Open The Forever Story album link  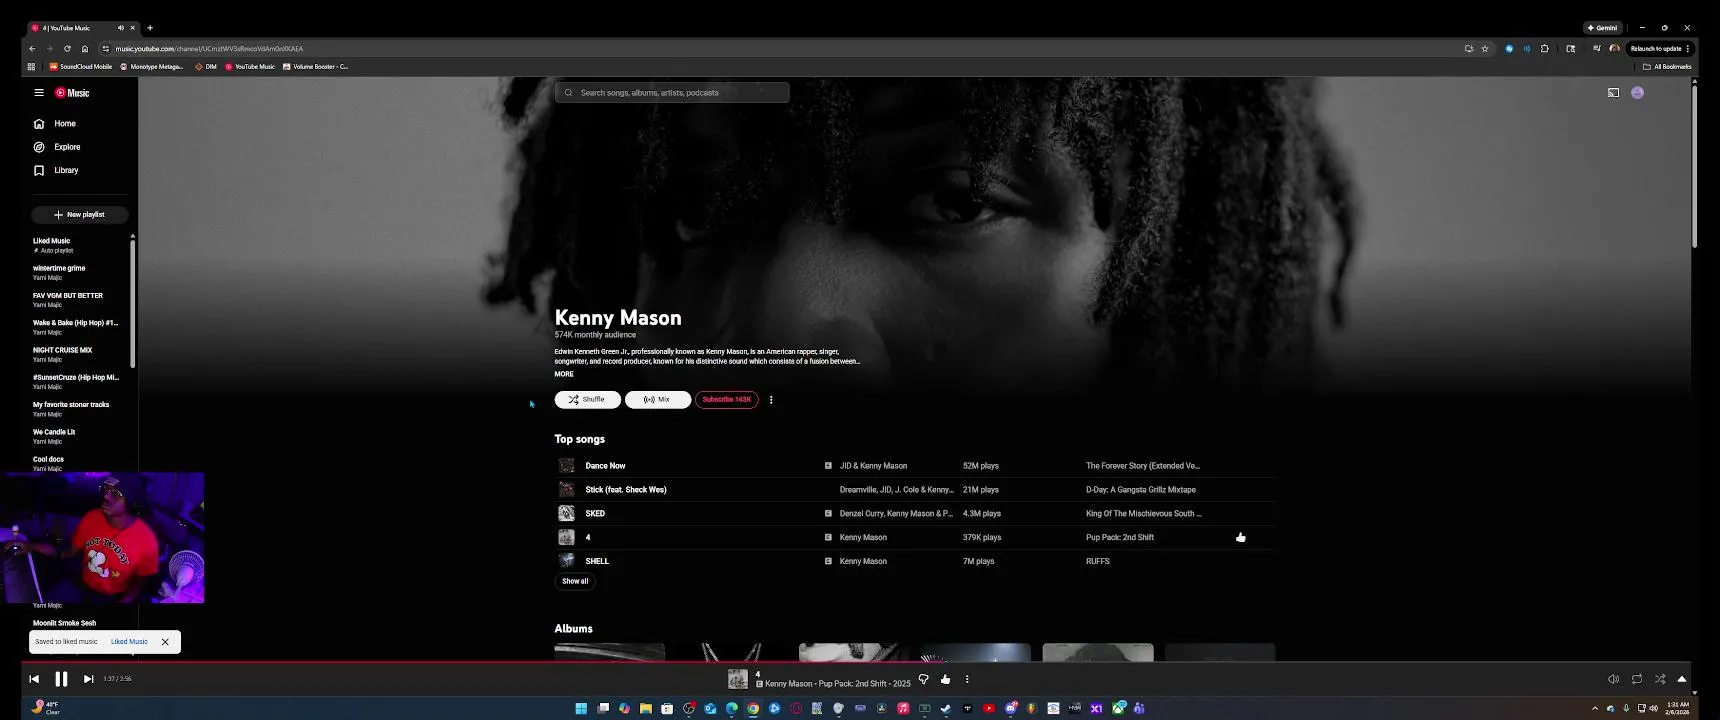(x=1143, y=466)
